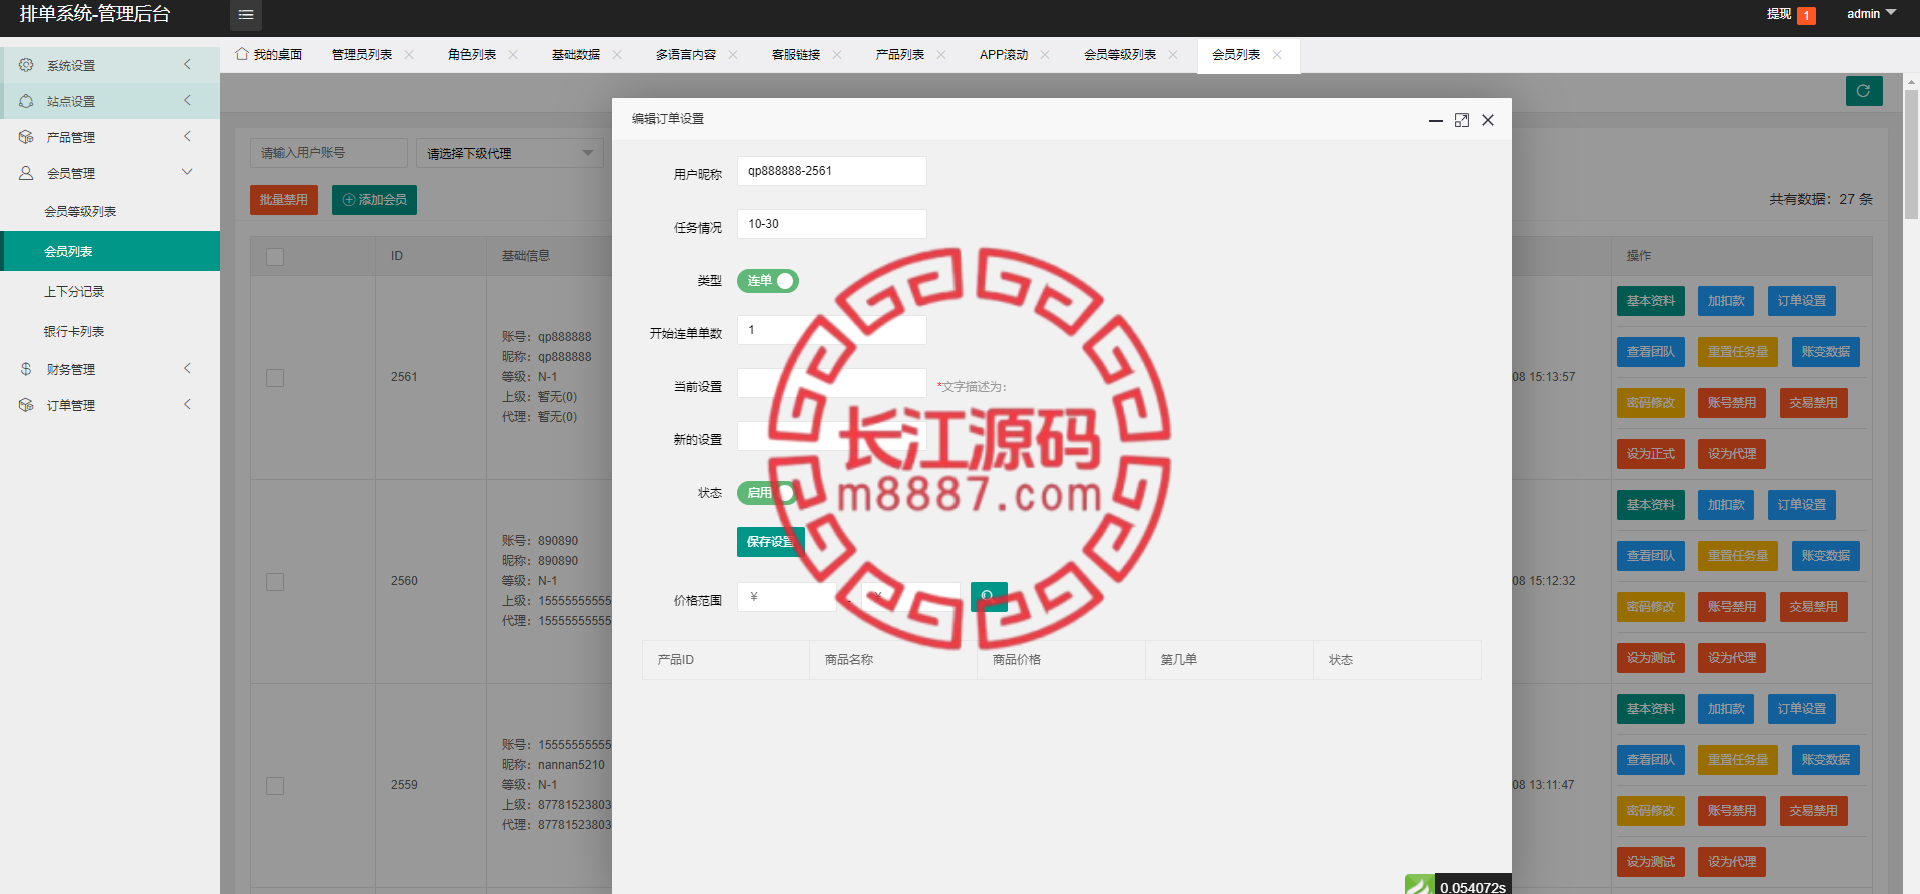This screenshot has height=894, width=1920.
Task: Expand the 系统设置 menu chevron
Action: pyautogui.click(x=187, y=64)
